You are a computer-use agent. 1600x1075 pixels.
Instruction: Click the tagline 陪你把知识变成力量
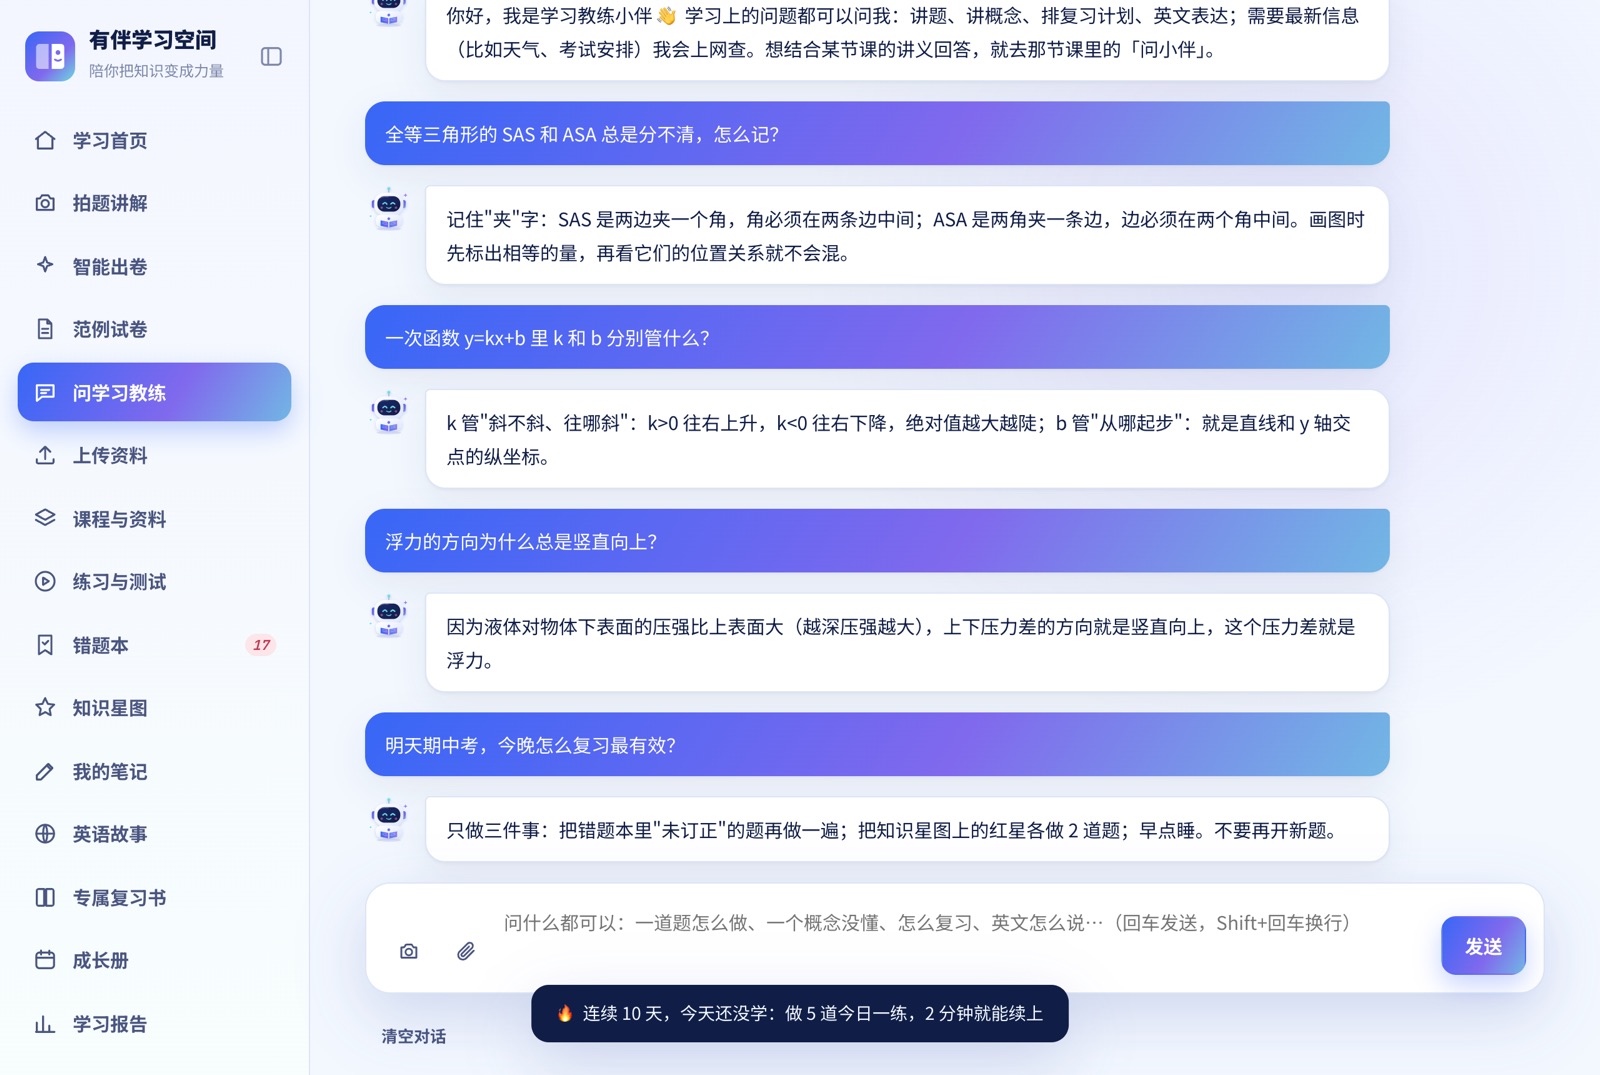[156, 71]
